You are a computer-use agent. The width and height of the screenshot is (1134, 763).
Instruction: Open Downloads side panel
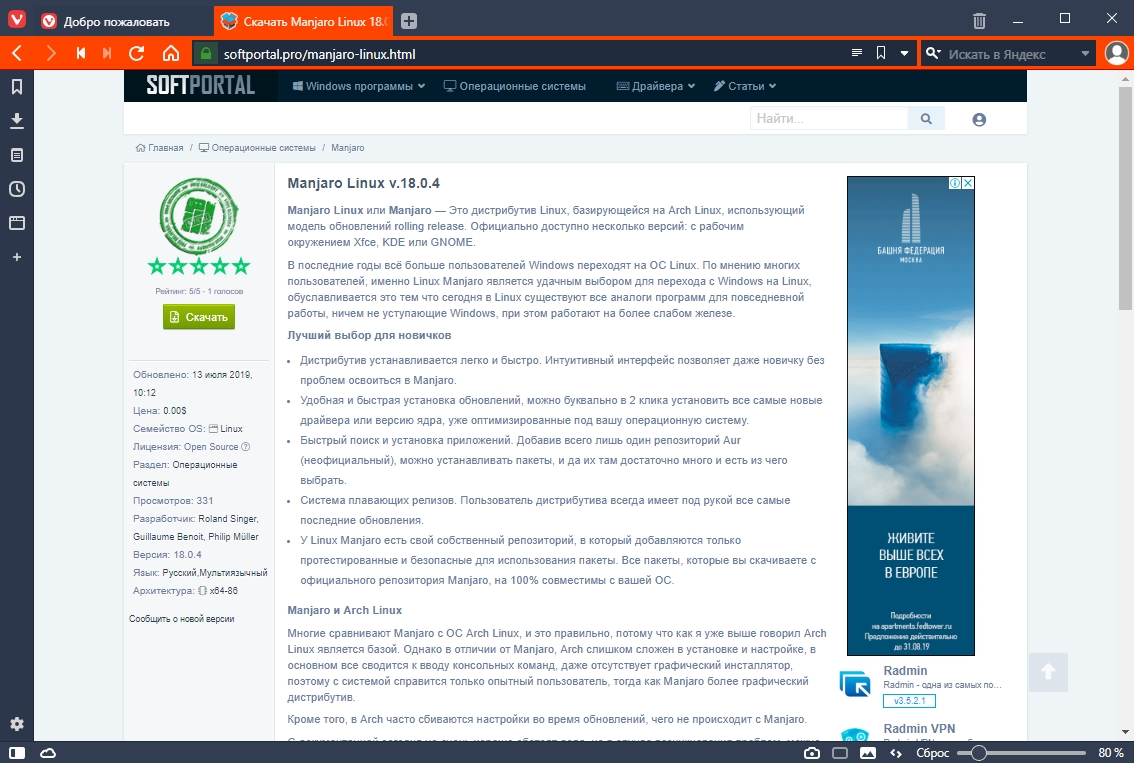(x=17, y=121)
